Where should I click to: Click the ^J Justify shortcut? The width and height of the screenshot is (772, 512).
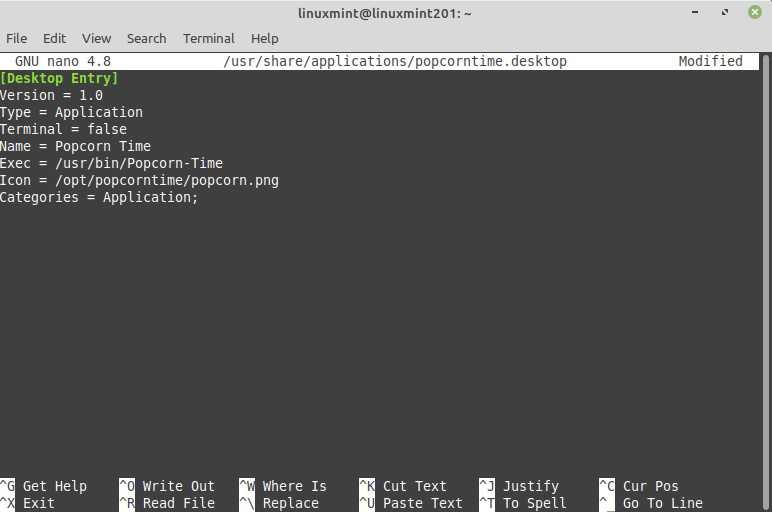tap(519, 486)
